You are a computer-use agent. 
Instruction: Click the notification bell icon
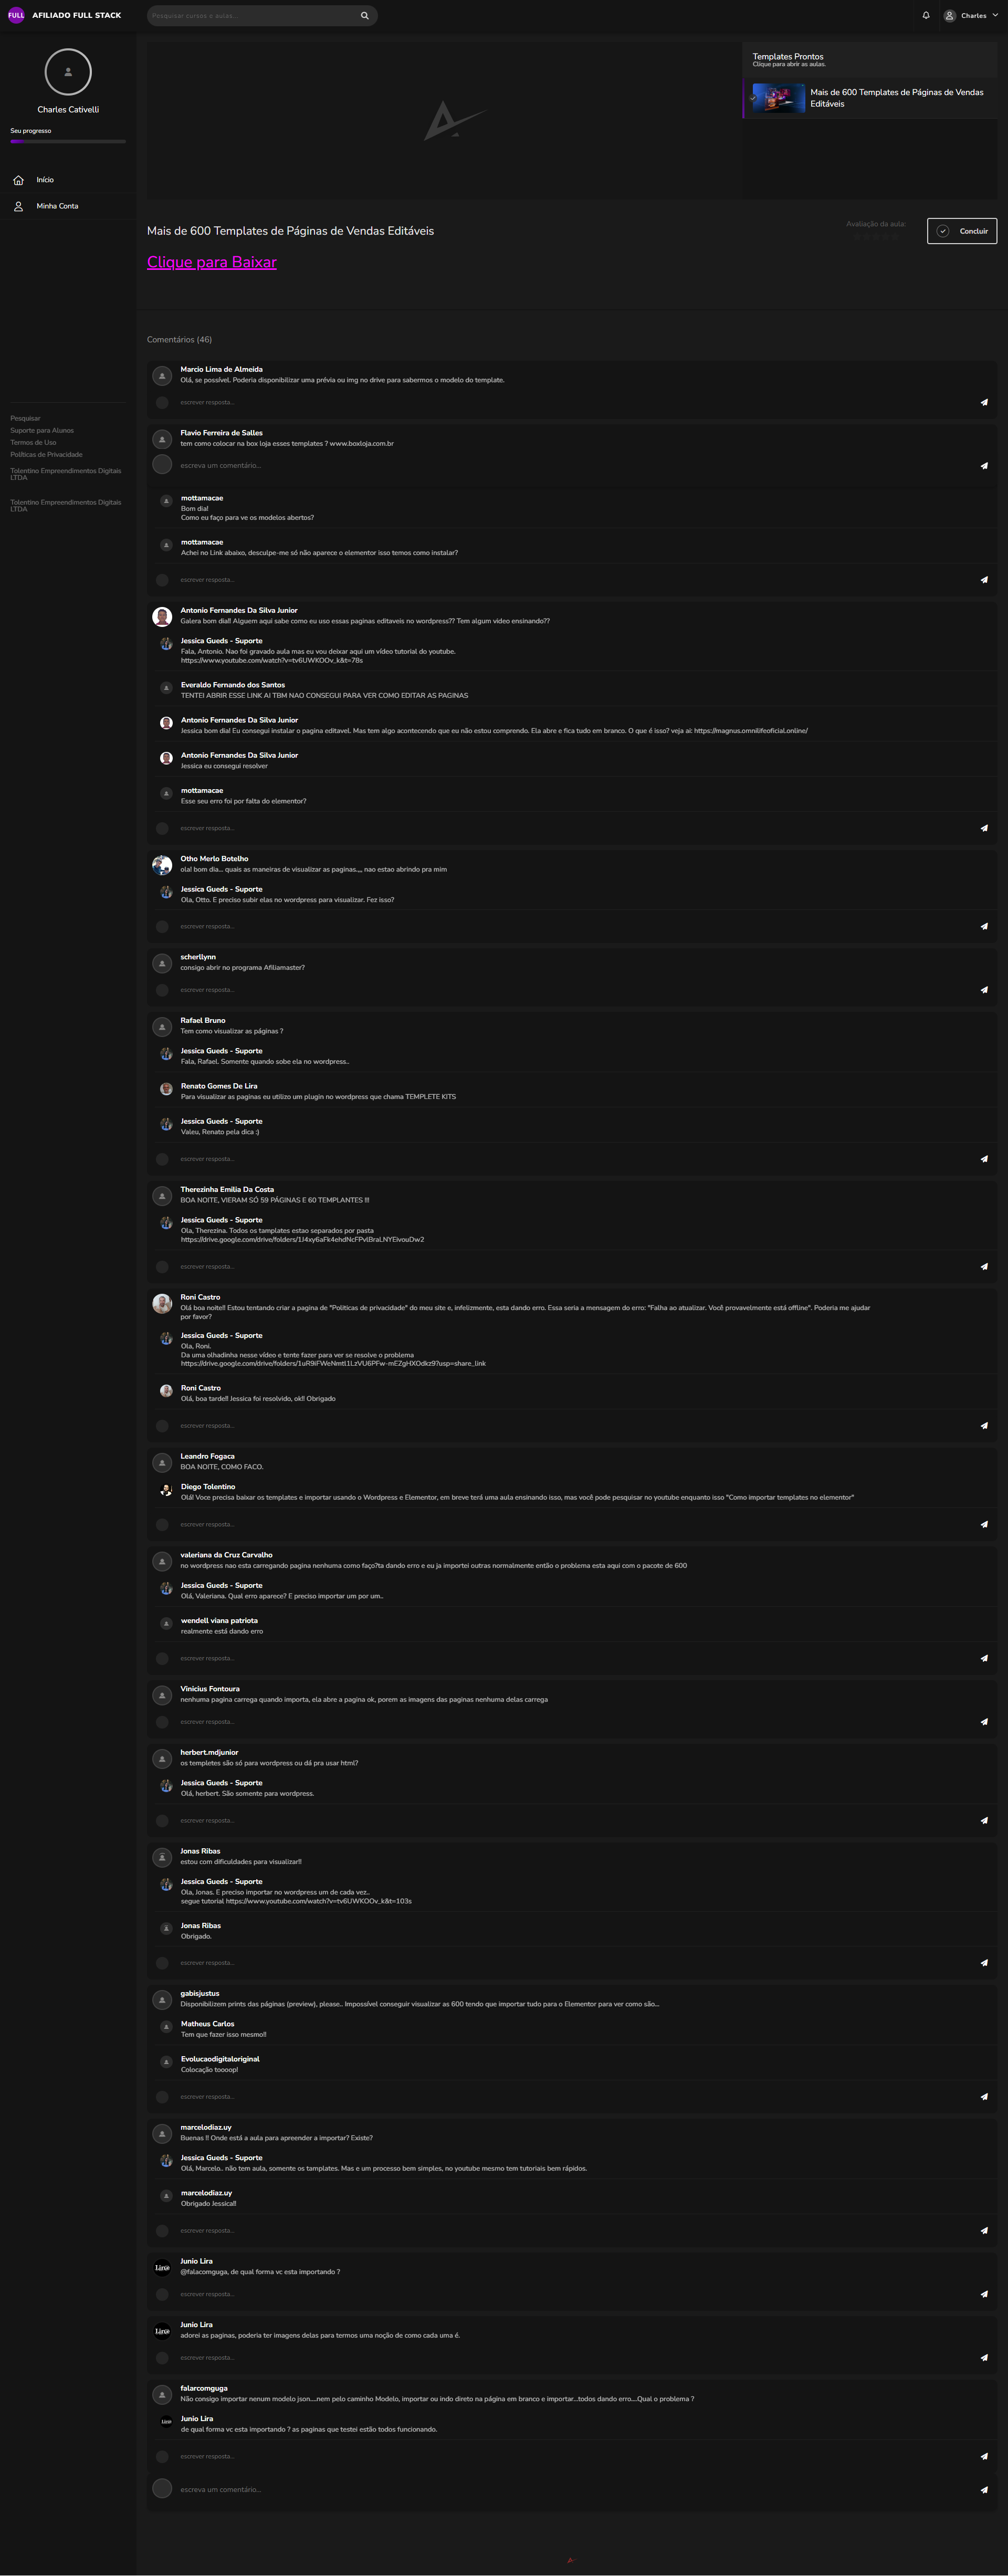click(925, 15)
